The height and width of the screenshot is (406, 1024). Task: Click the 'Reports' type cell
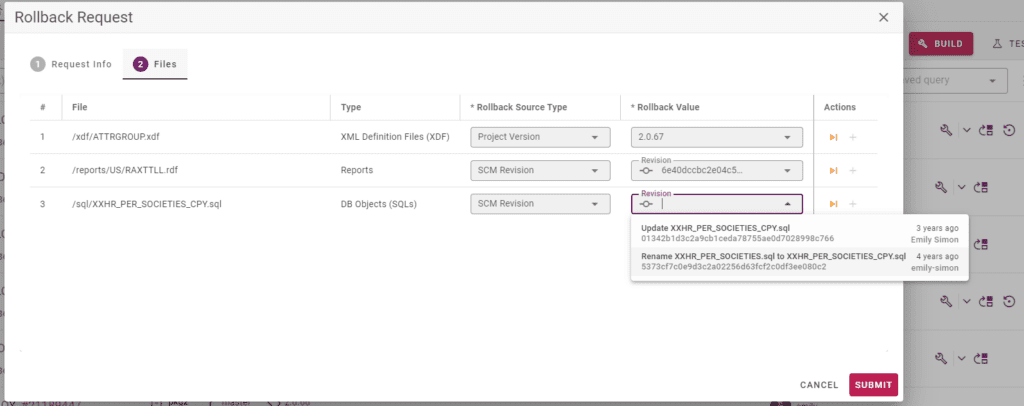click(357, 170)
